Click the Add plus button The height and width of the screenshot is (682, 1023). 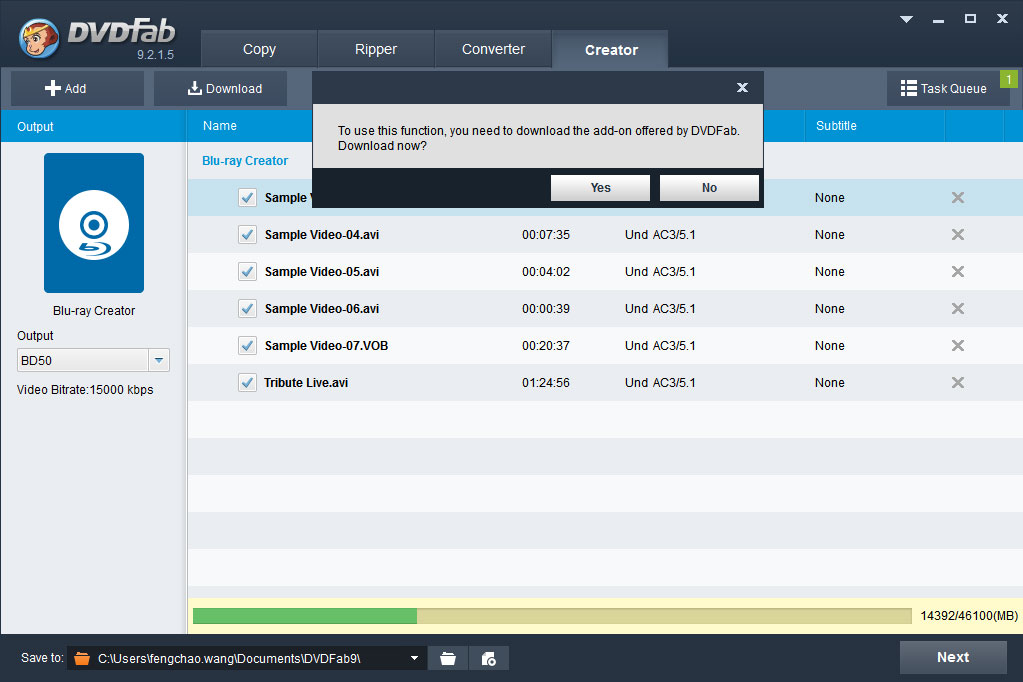pyautogui.click(x=77, y=88)
